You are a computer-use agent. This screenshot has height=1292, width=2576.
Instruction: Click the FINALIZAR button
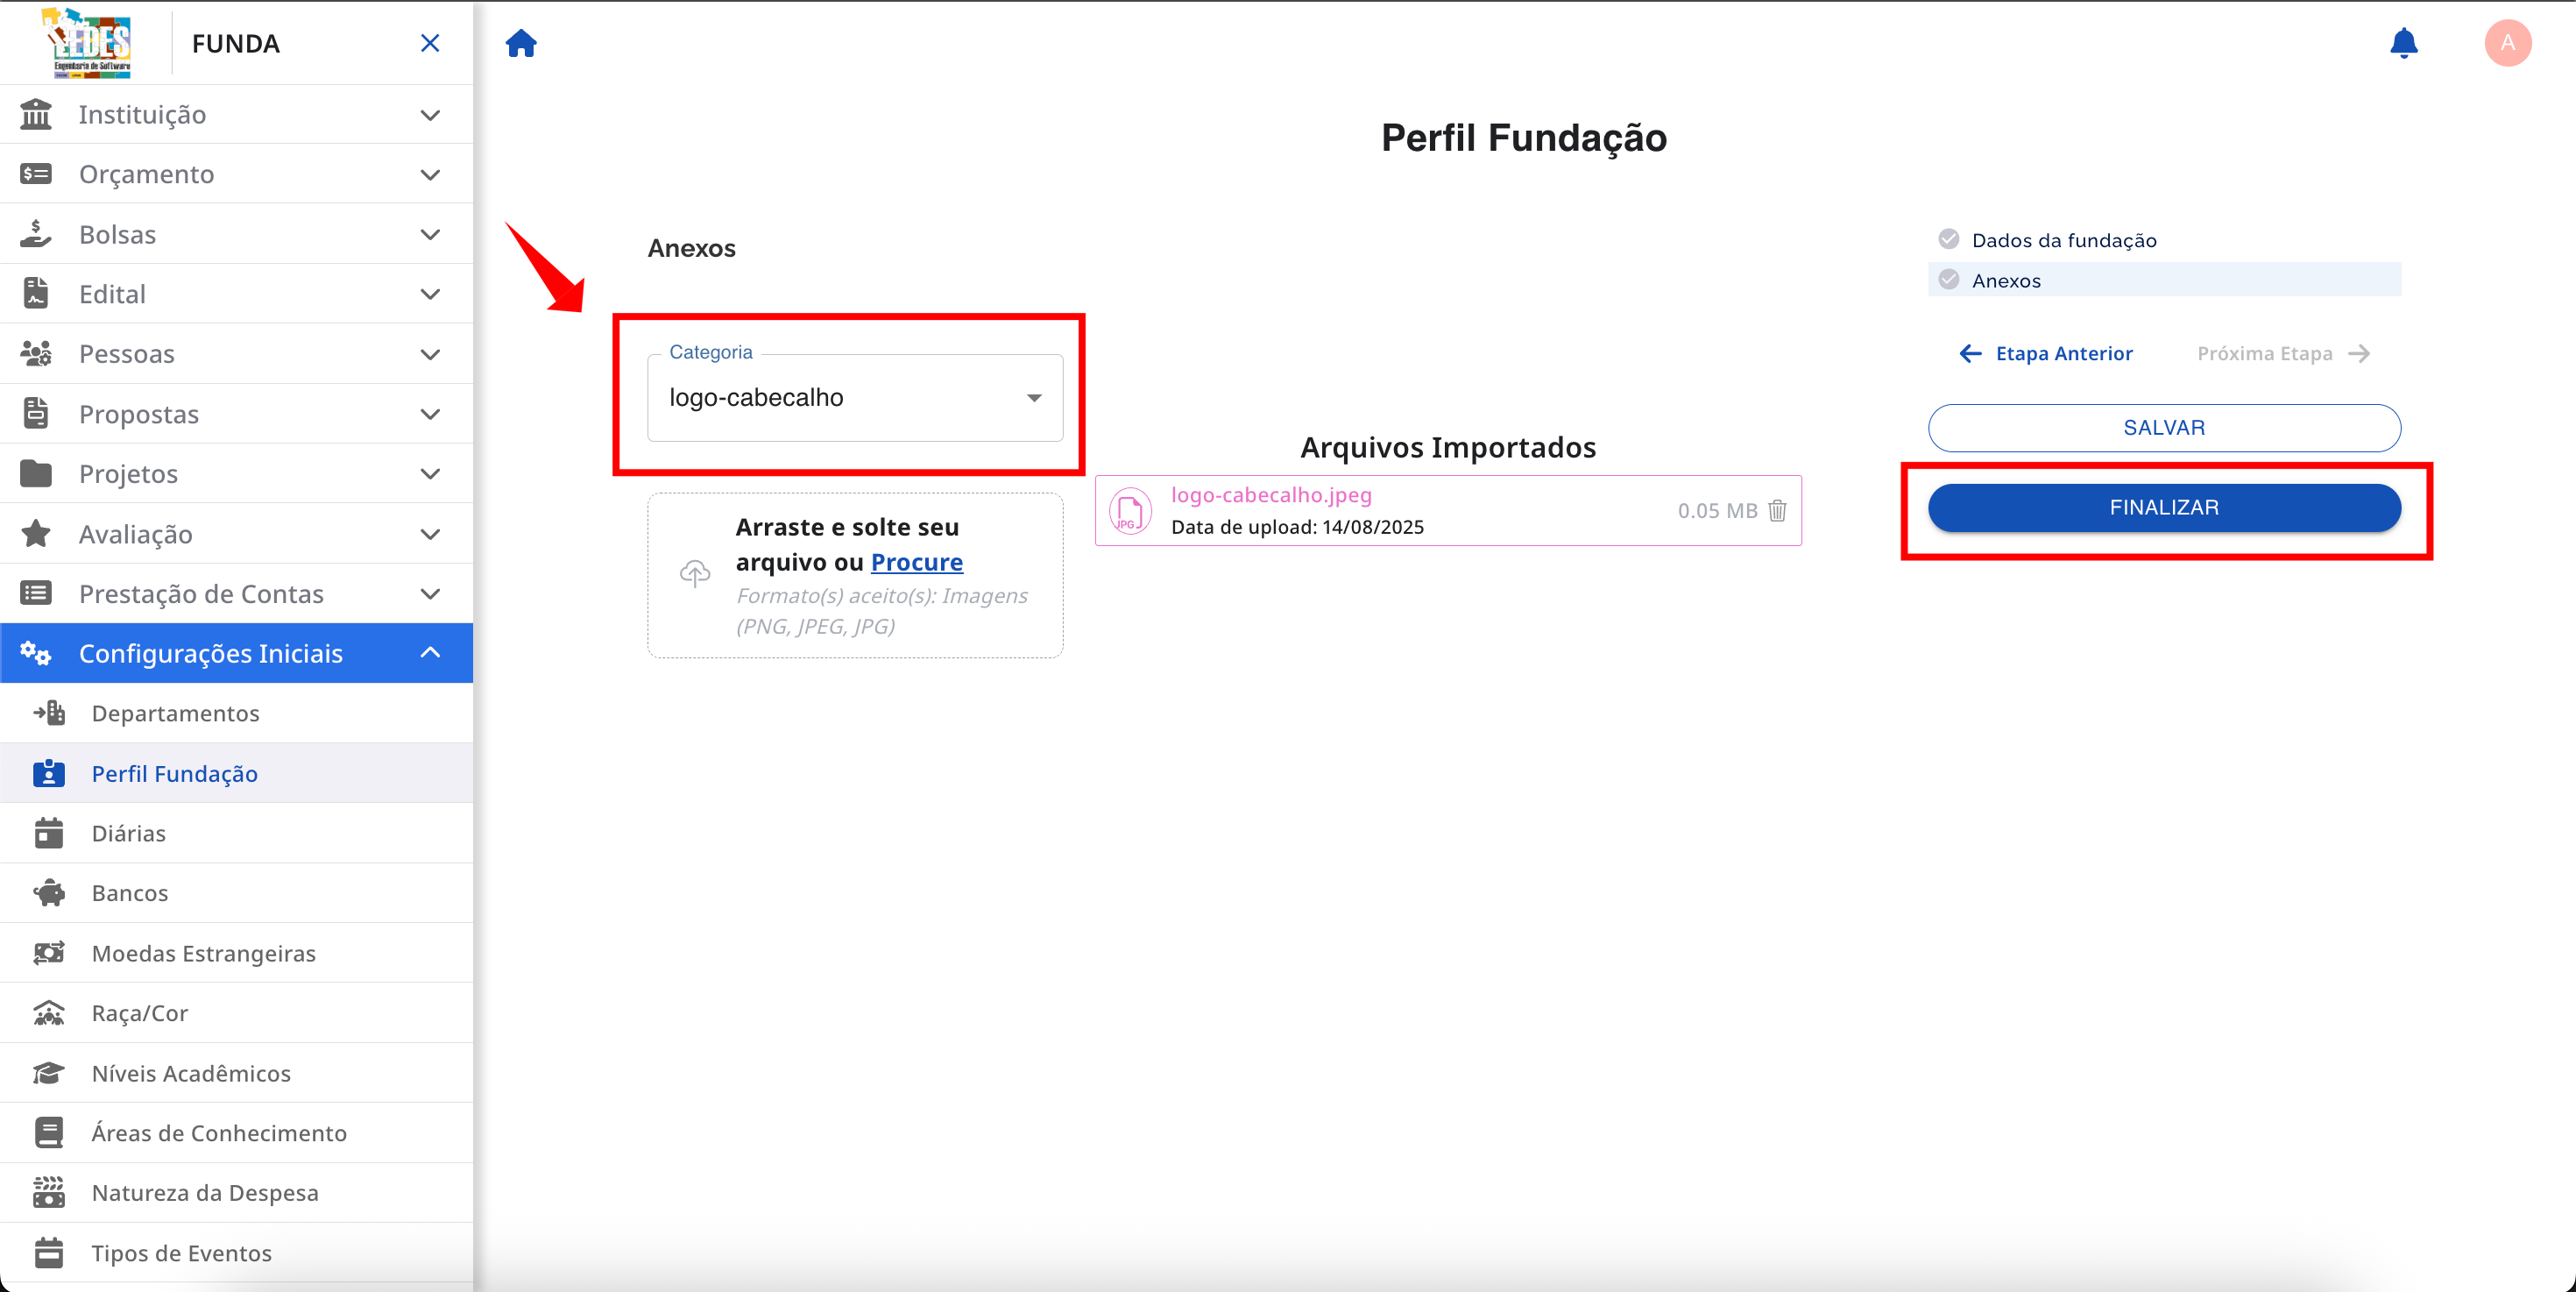pyautogui.click(x=2163, y=508)
